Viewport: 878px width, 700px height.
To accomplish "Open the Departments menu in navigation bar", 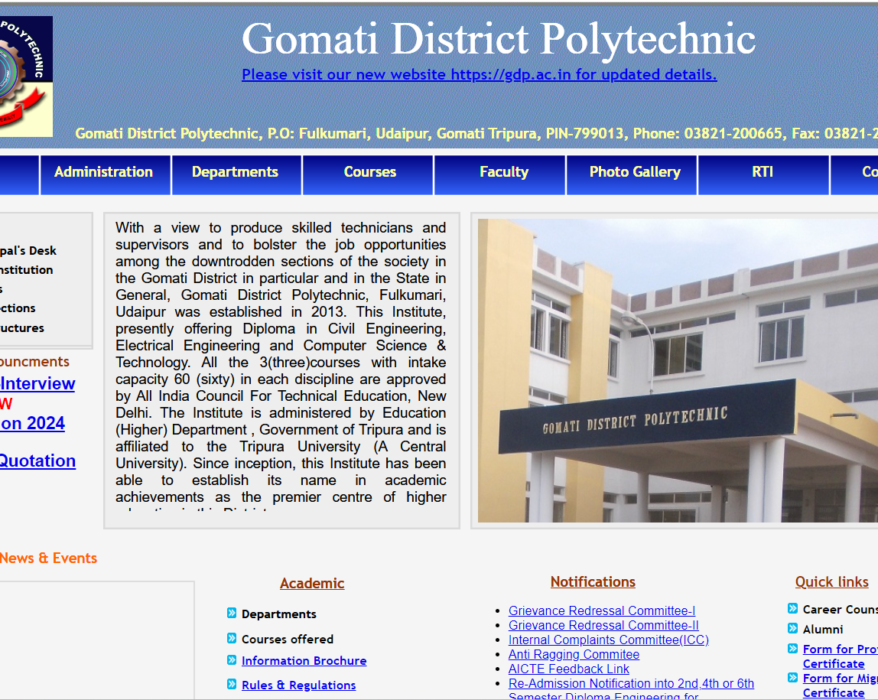I will click(x=237, y=175).
